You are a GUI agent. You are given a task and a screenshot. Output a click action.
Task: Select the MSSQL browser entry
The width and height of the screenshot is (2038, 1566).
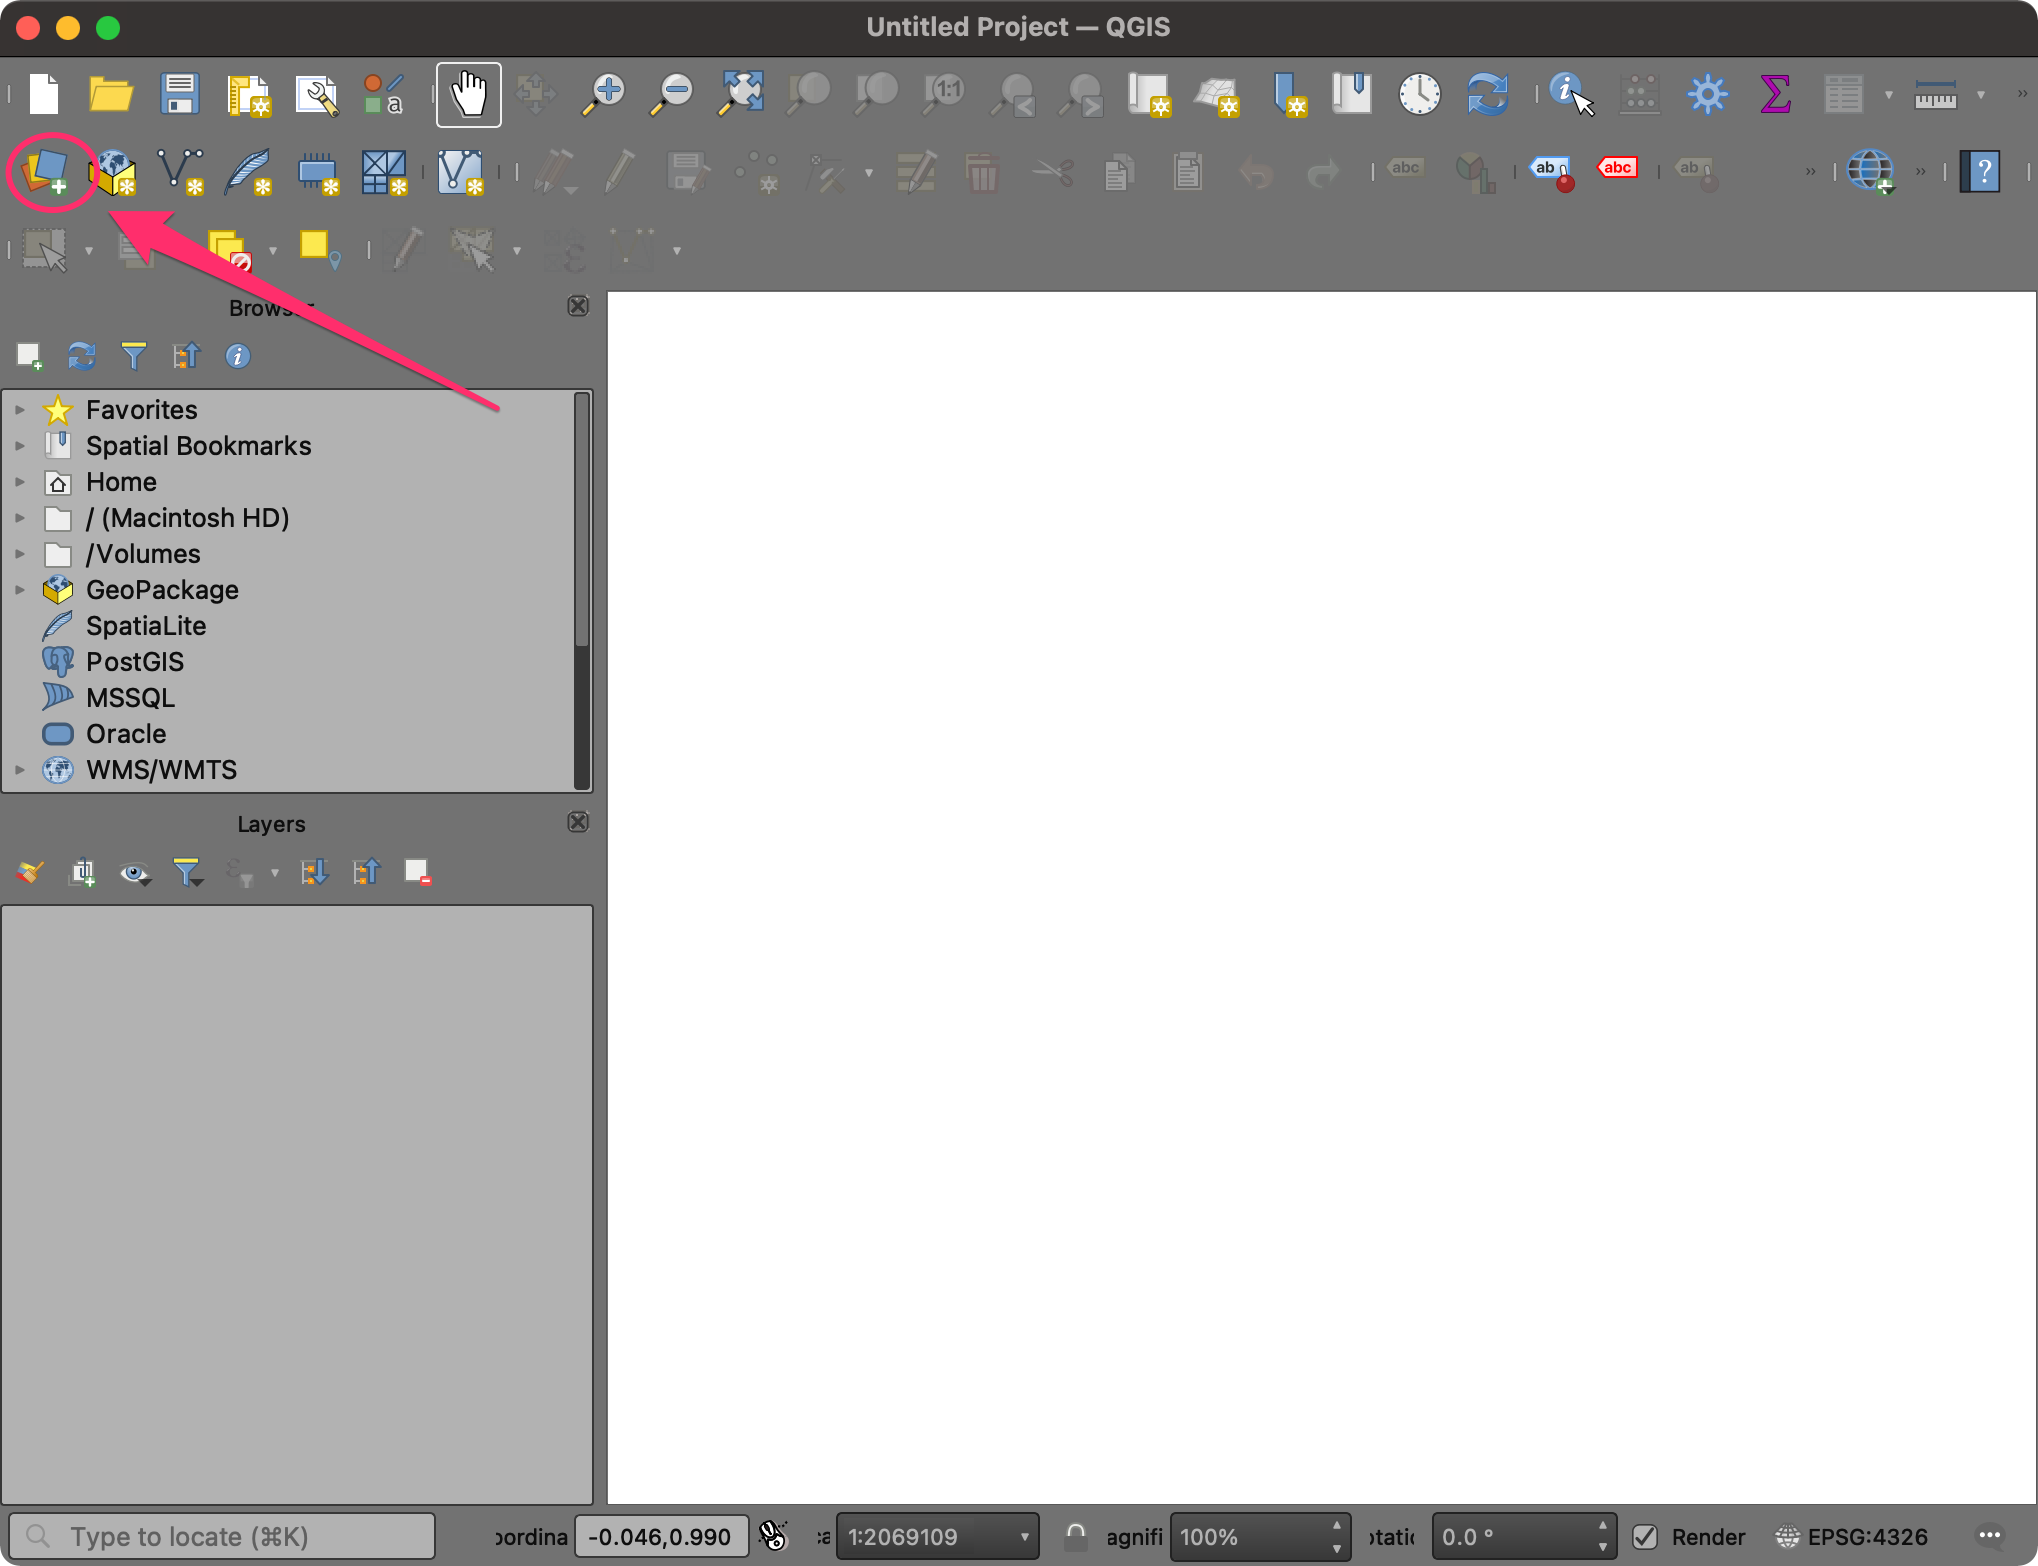coord(130,698)
